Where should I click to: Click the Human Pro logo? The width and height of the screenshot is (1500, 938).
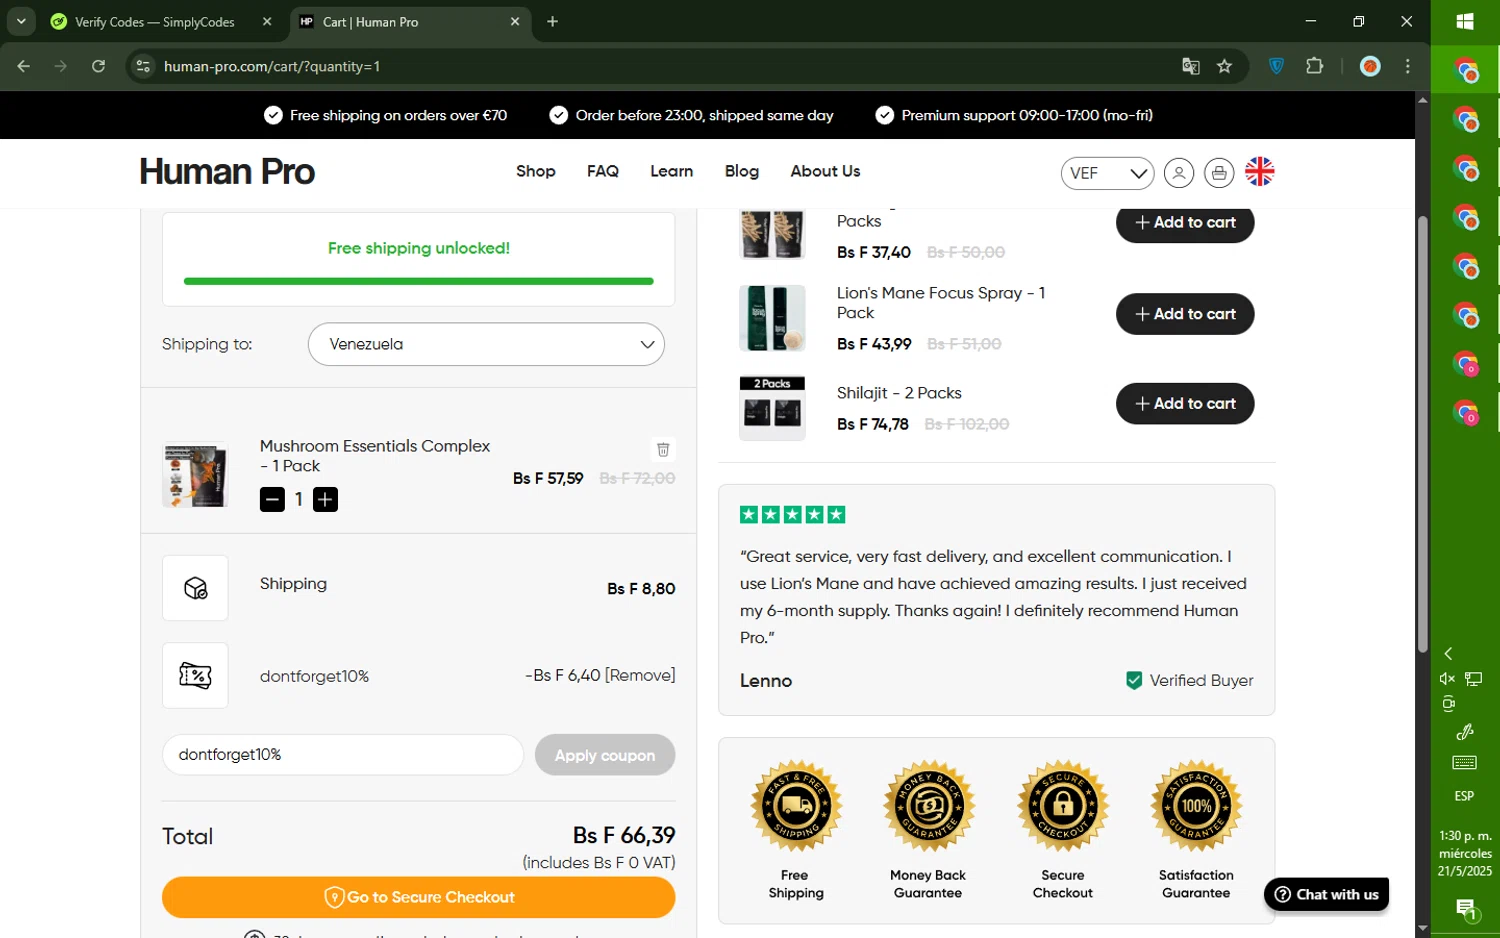[x=227, y=172]
